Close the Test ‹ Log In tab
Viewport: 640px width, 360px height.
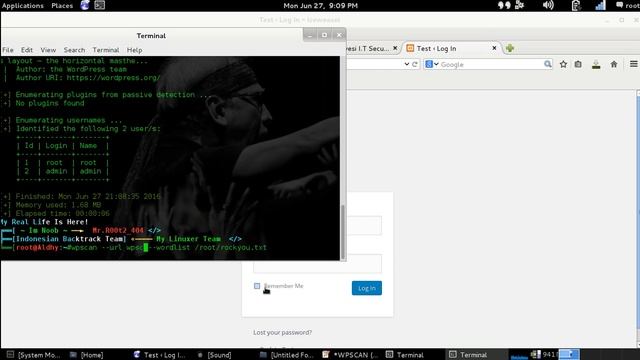[494, 48]
